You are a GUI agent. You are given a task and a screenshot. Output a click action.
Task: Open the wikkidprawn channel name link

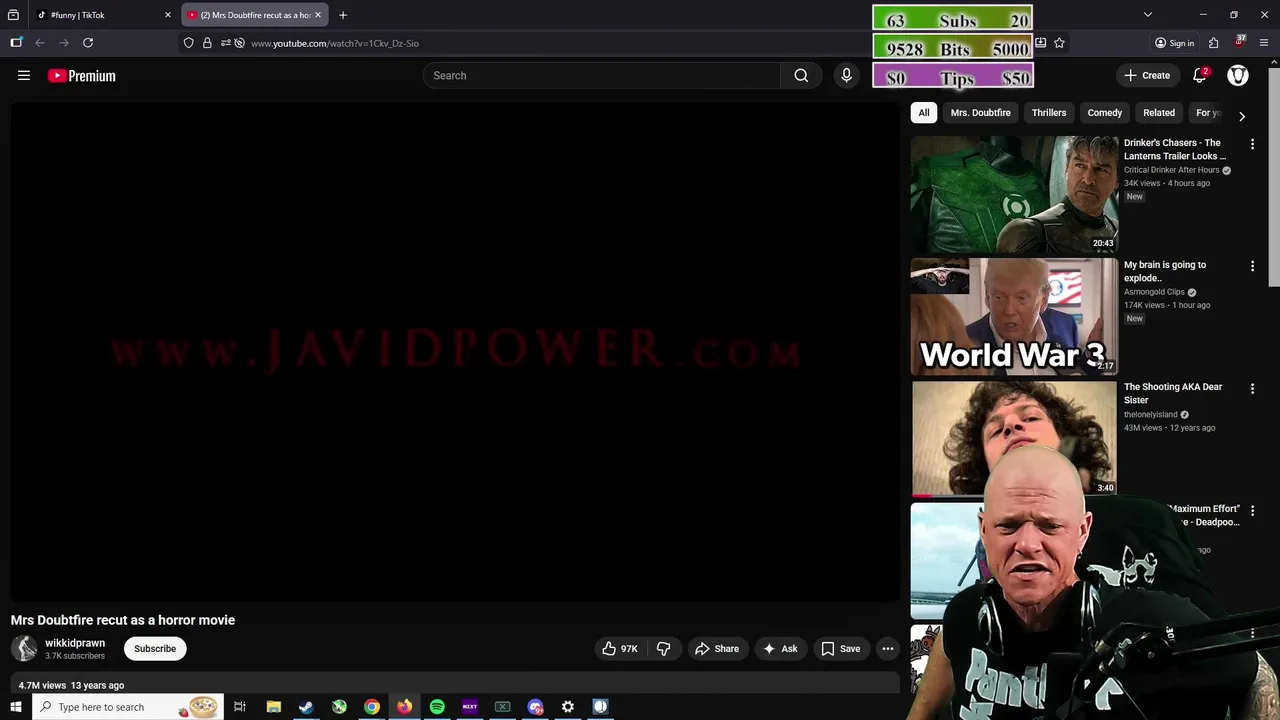tap(75, 643)
